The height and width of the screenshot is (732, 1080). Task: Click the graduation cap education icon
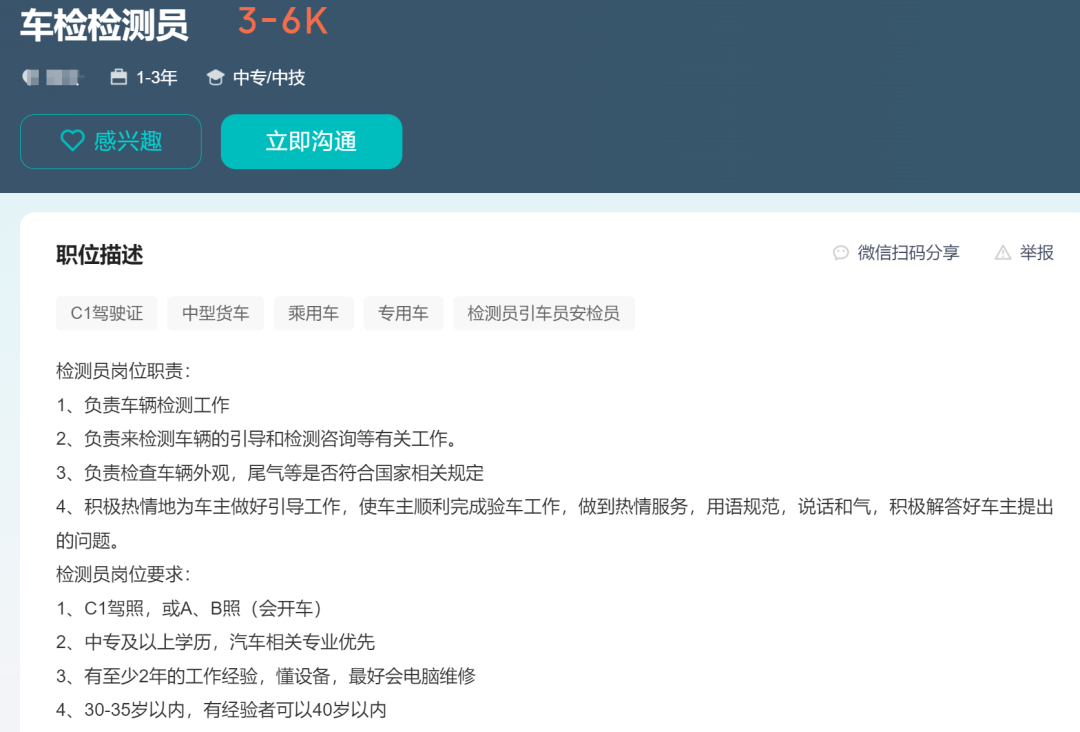tap(216, 77)
